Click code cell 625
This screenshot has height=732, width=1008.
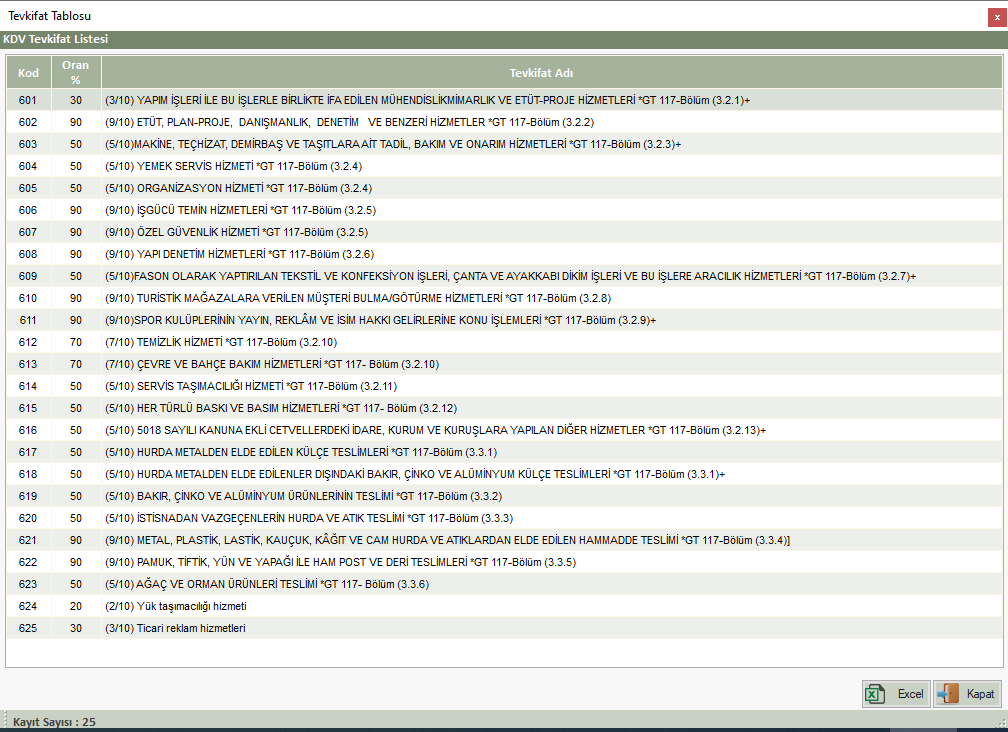(28, 628)
